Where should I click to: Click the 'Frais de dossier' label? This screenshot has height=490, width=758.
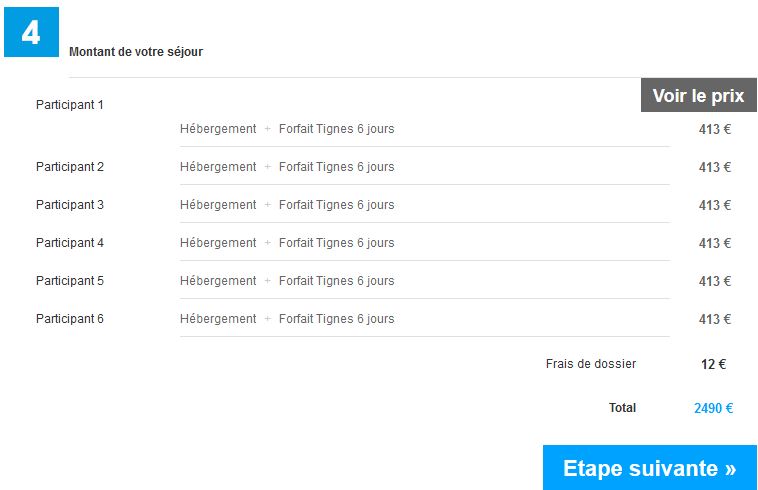click(x=591, y=364)
